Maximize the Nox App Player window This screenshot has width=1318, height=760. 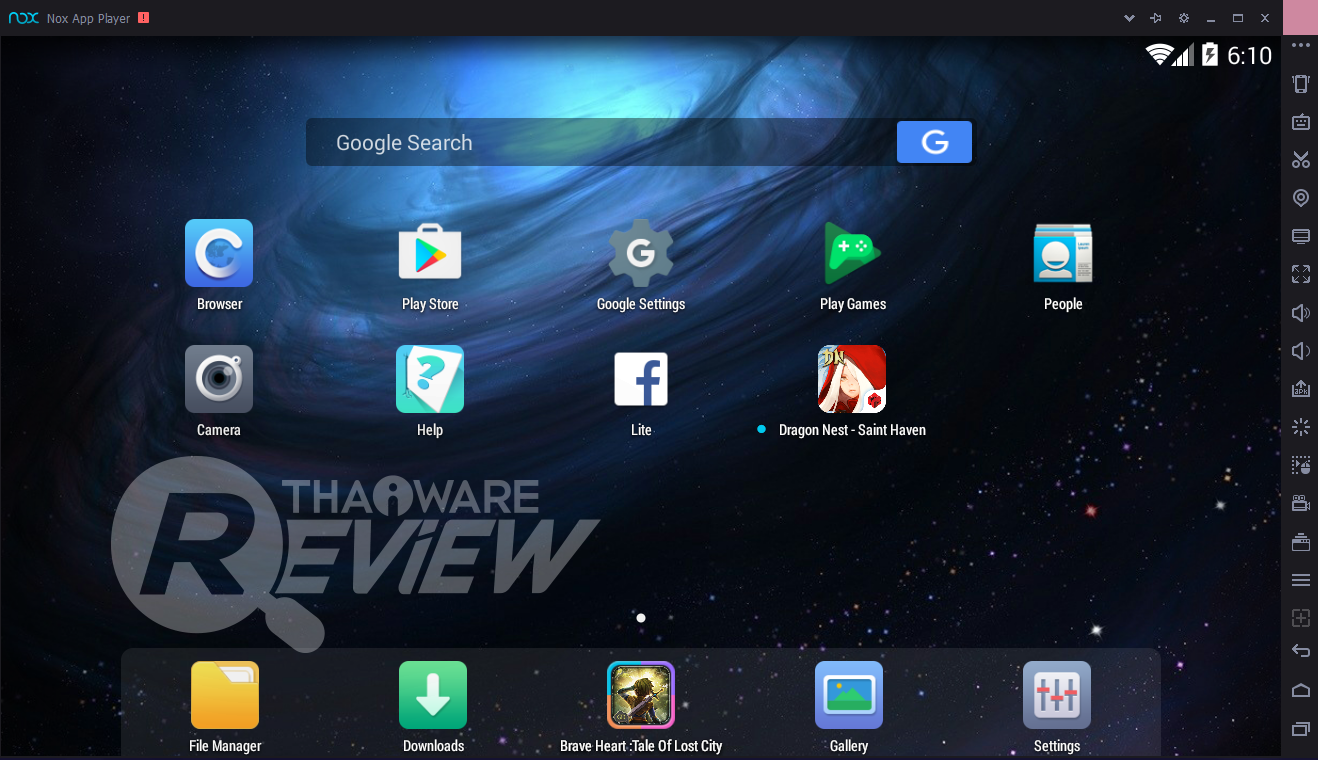tap(1238, 18)
